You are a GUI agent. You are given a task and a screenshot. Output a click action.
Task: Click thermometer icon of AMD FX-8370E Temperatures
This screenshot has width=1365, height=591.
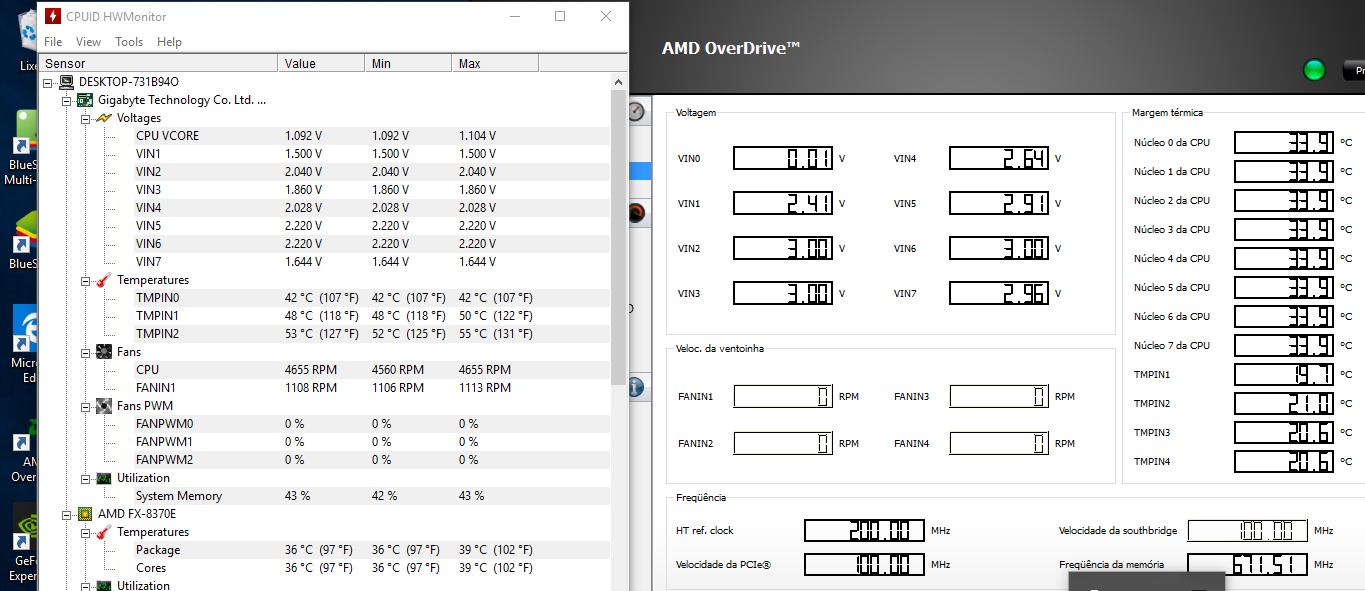point(104,532)
